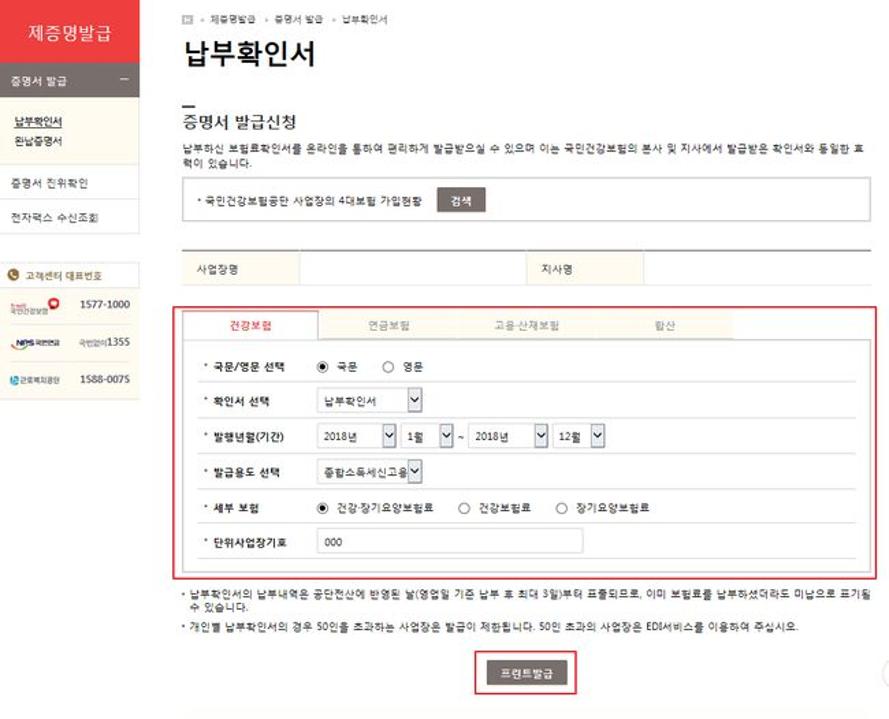Click the NPS 국민연금 logo
889x719 pixels.
[36, 343]
